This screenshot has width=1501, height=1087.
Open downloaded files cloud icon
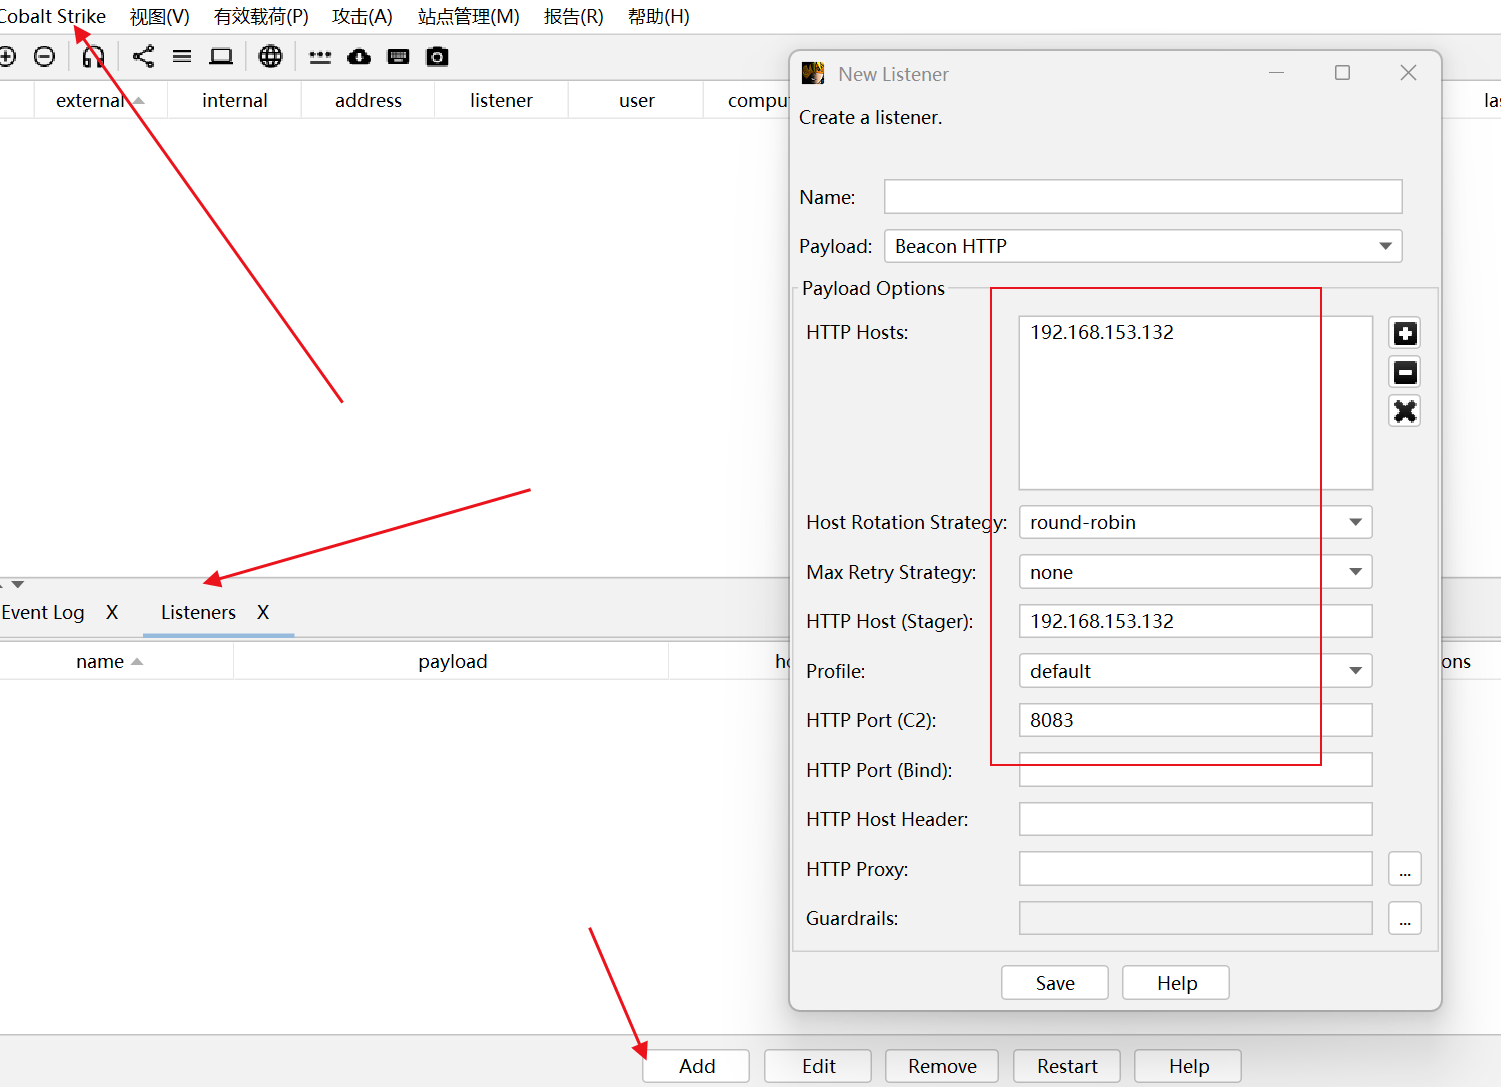(359, 57)
